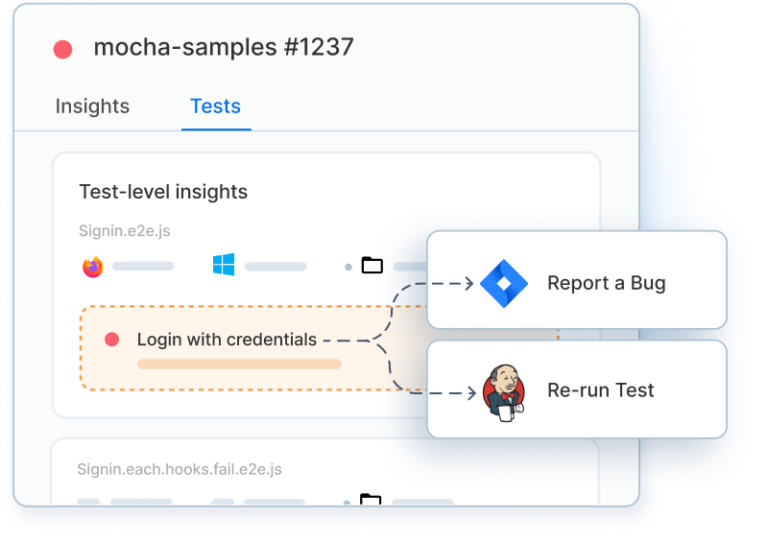768x542 pixels.
Task: Click the Jira icon beside Report a Bug
Action: coord(504,283)
